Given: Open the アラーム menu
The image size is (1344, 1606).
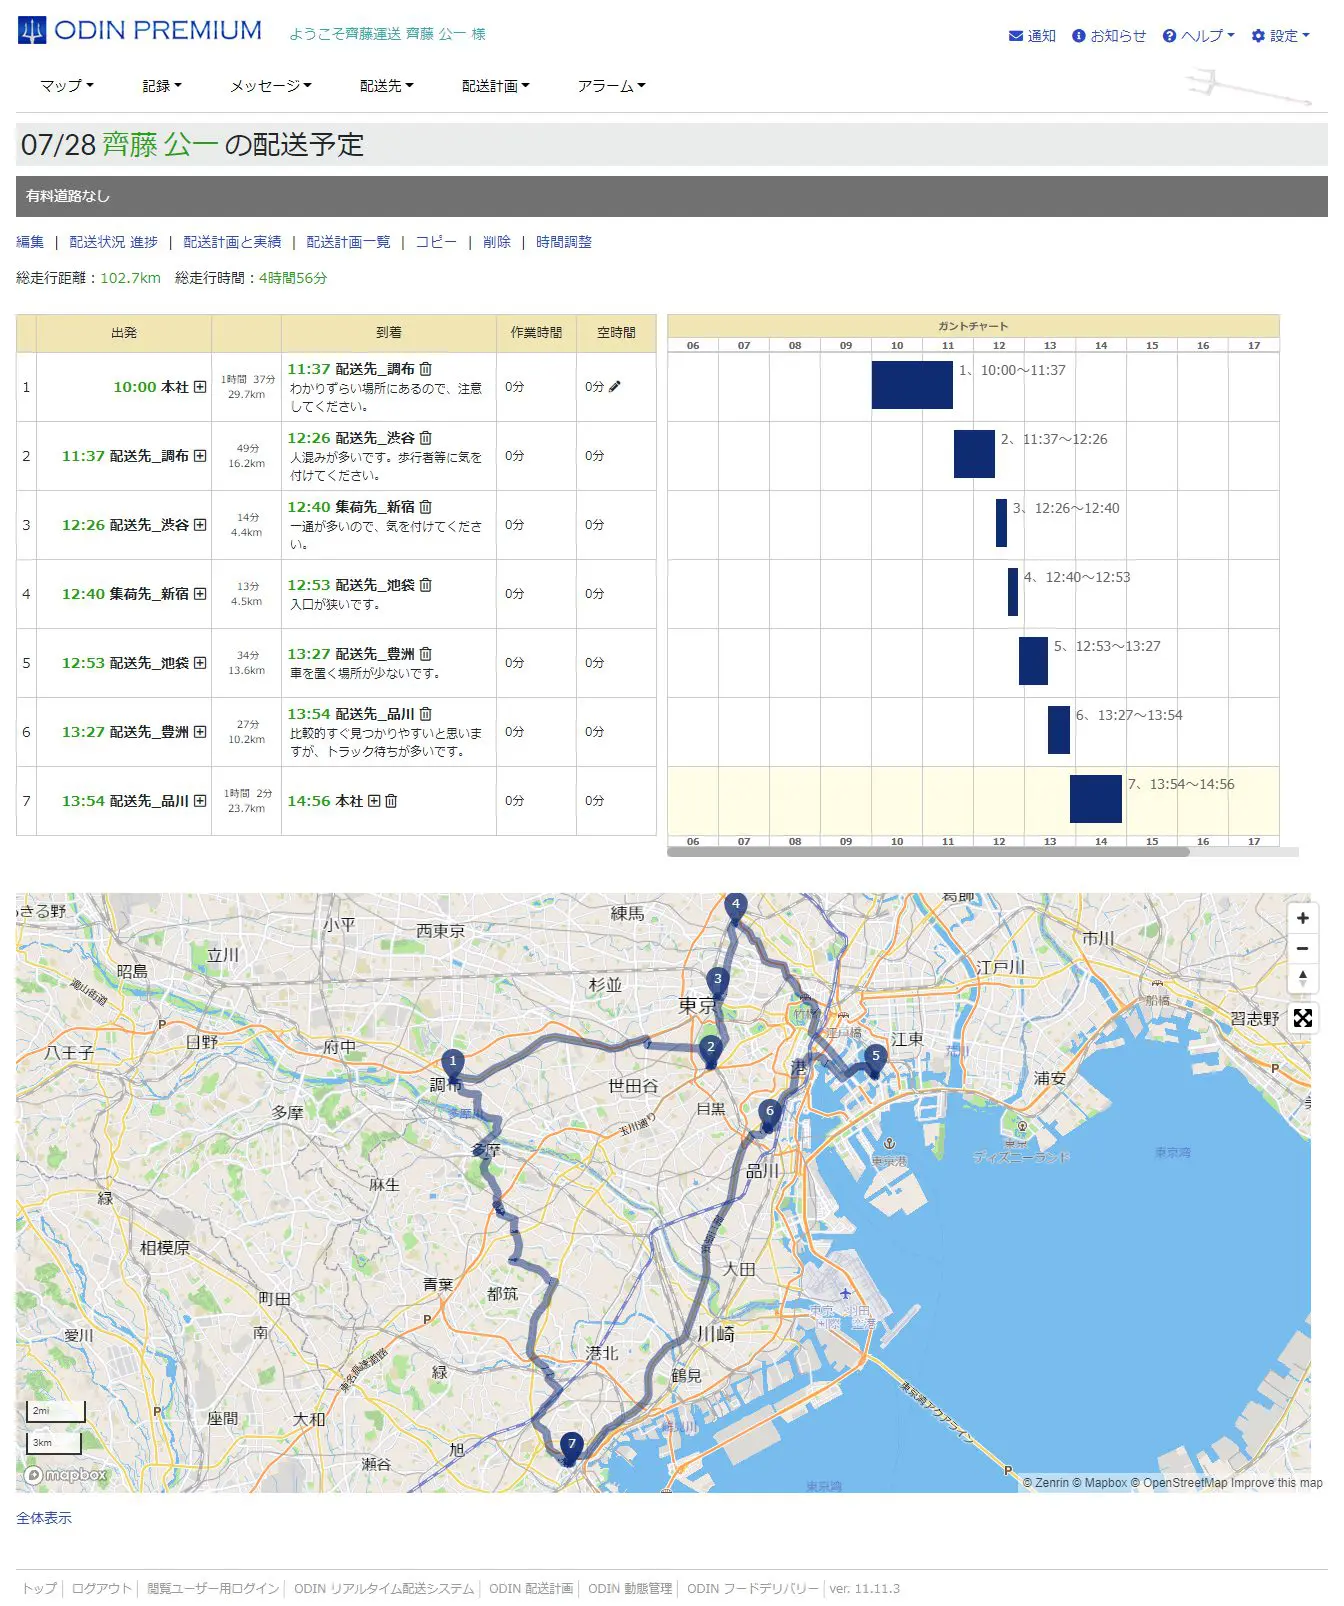Looking at the screenshot, I should pyautogui.click(x=611, y=86).
